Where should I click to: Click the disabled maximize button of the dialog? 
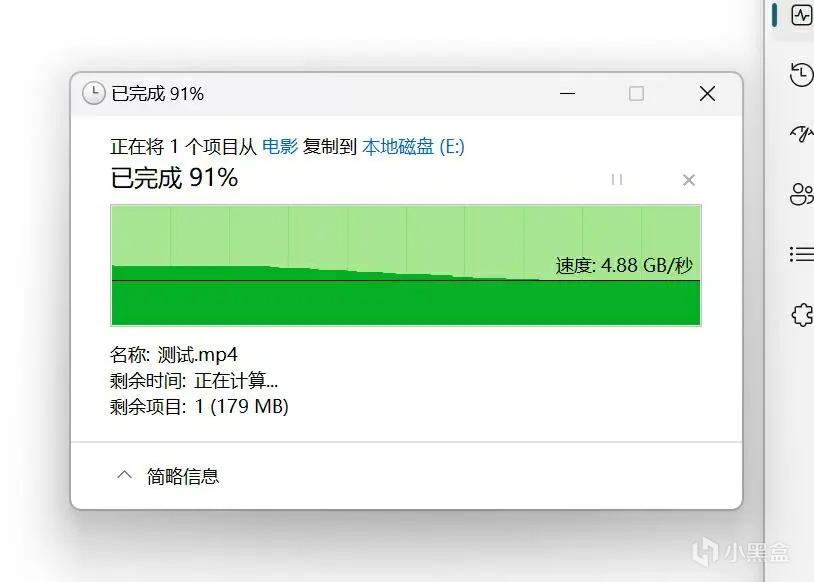(x=636, y=94)
